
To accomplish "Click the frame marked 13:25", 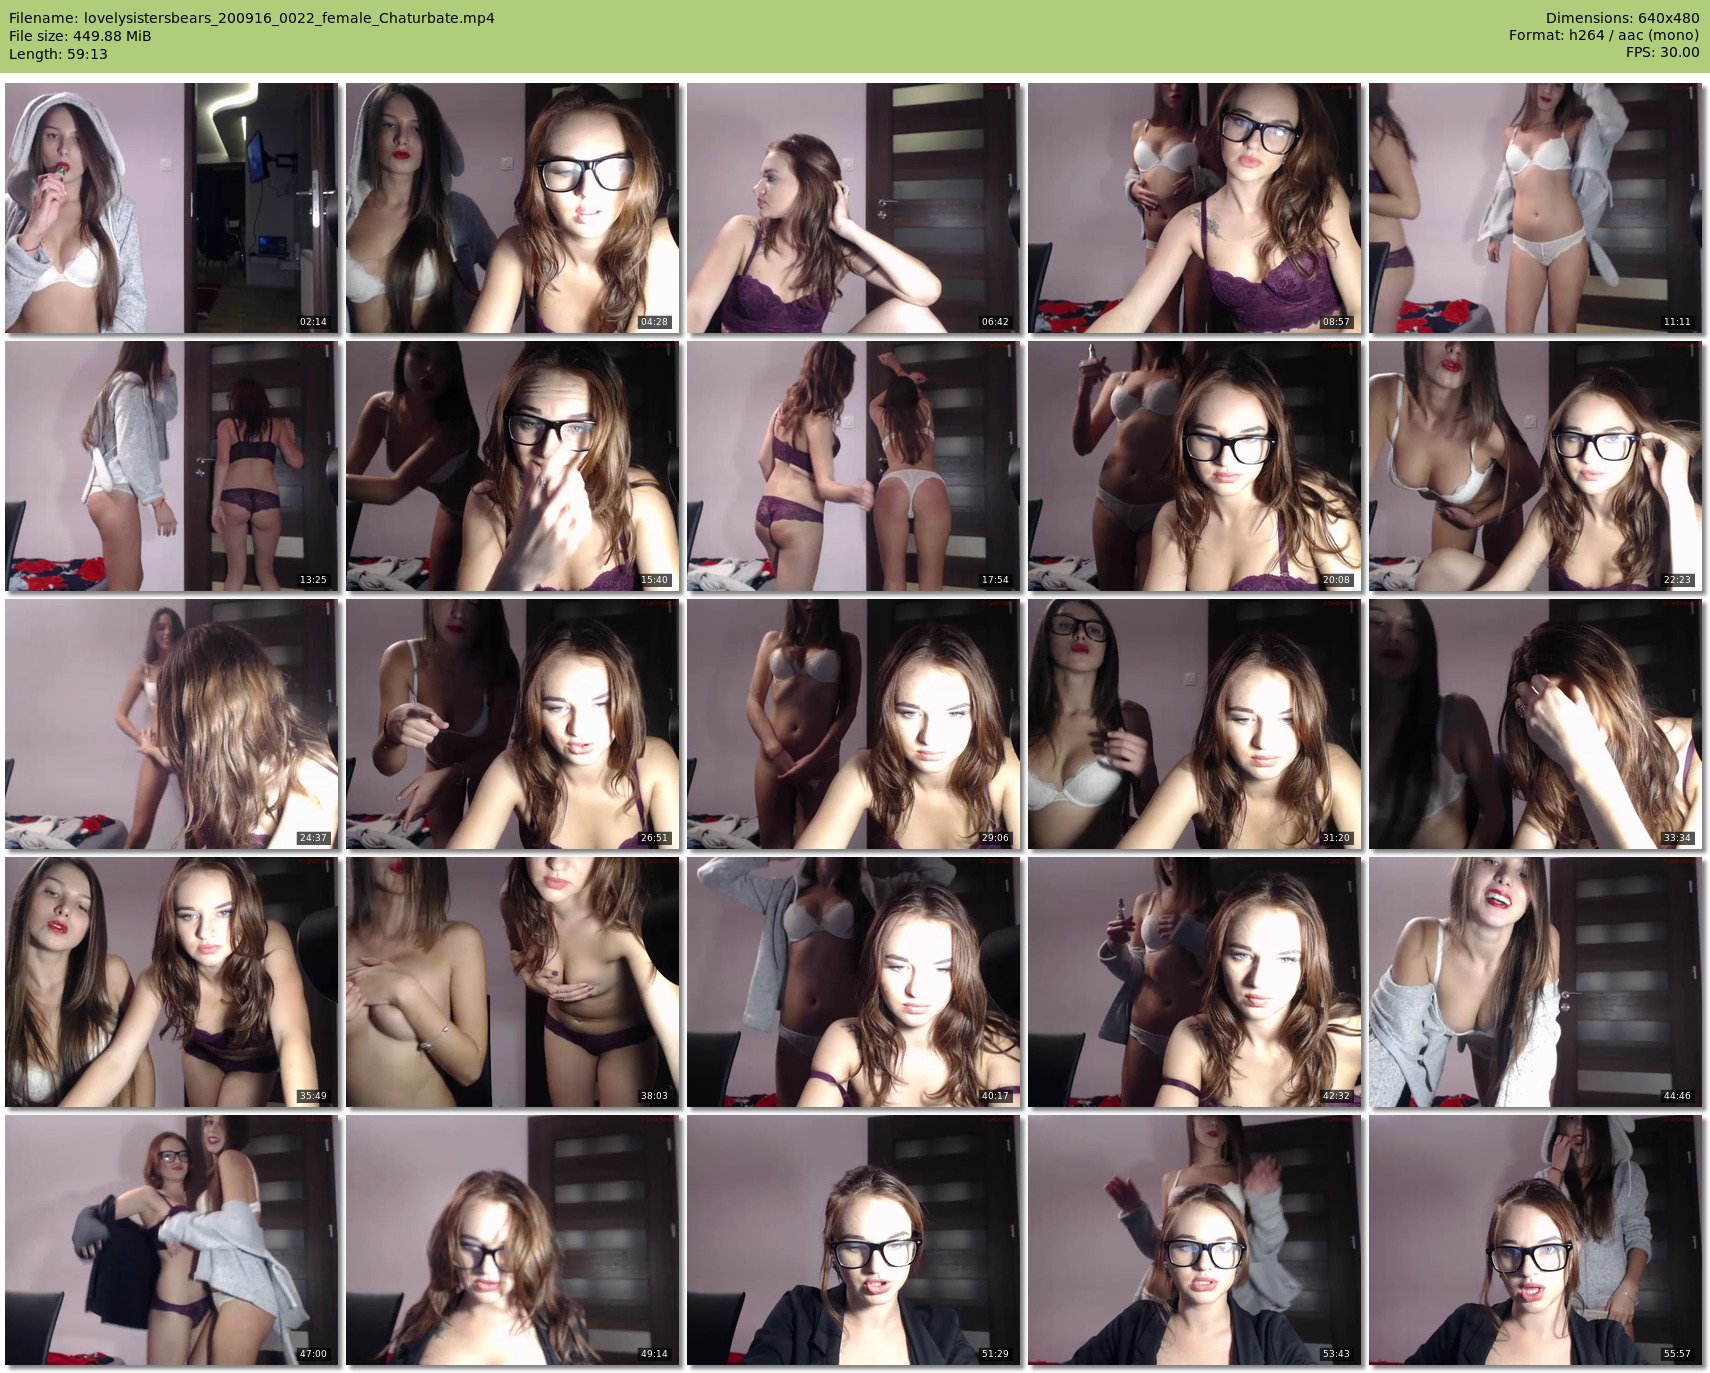I will point(171,466).
